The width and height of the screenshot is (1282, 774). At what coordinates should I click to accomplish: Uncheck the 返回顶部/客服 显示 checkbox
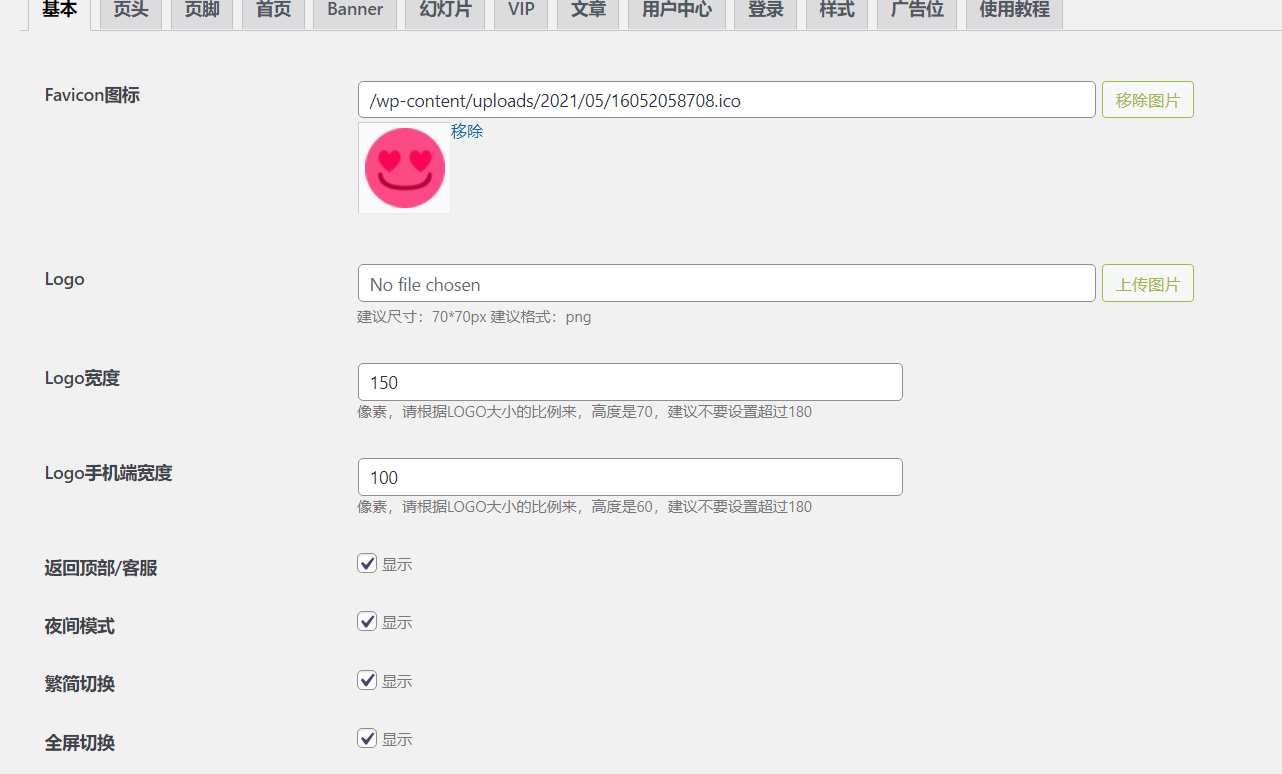point(367,563)
